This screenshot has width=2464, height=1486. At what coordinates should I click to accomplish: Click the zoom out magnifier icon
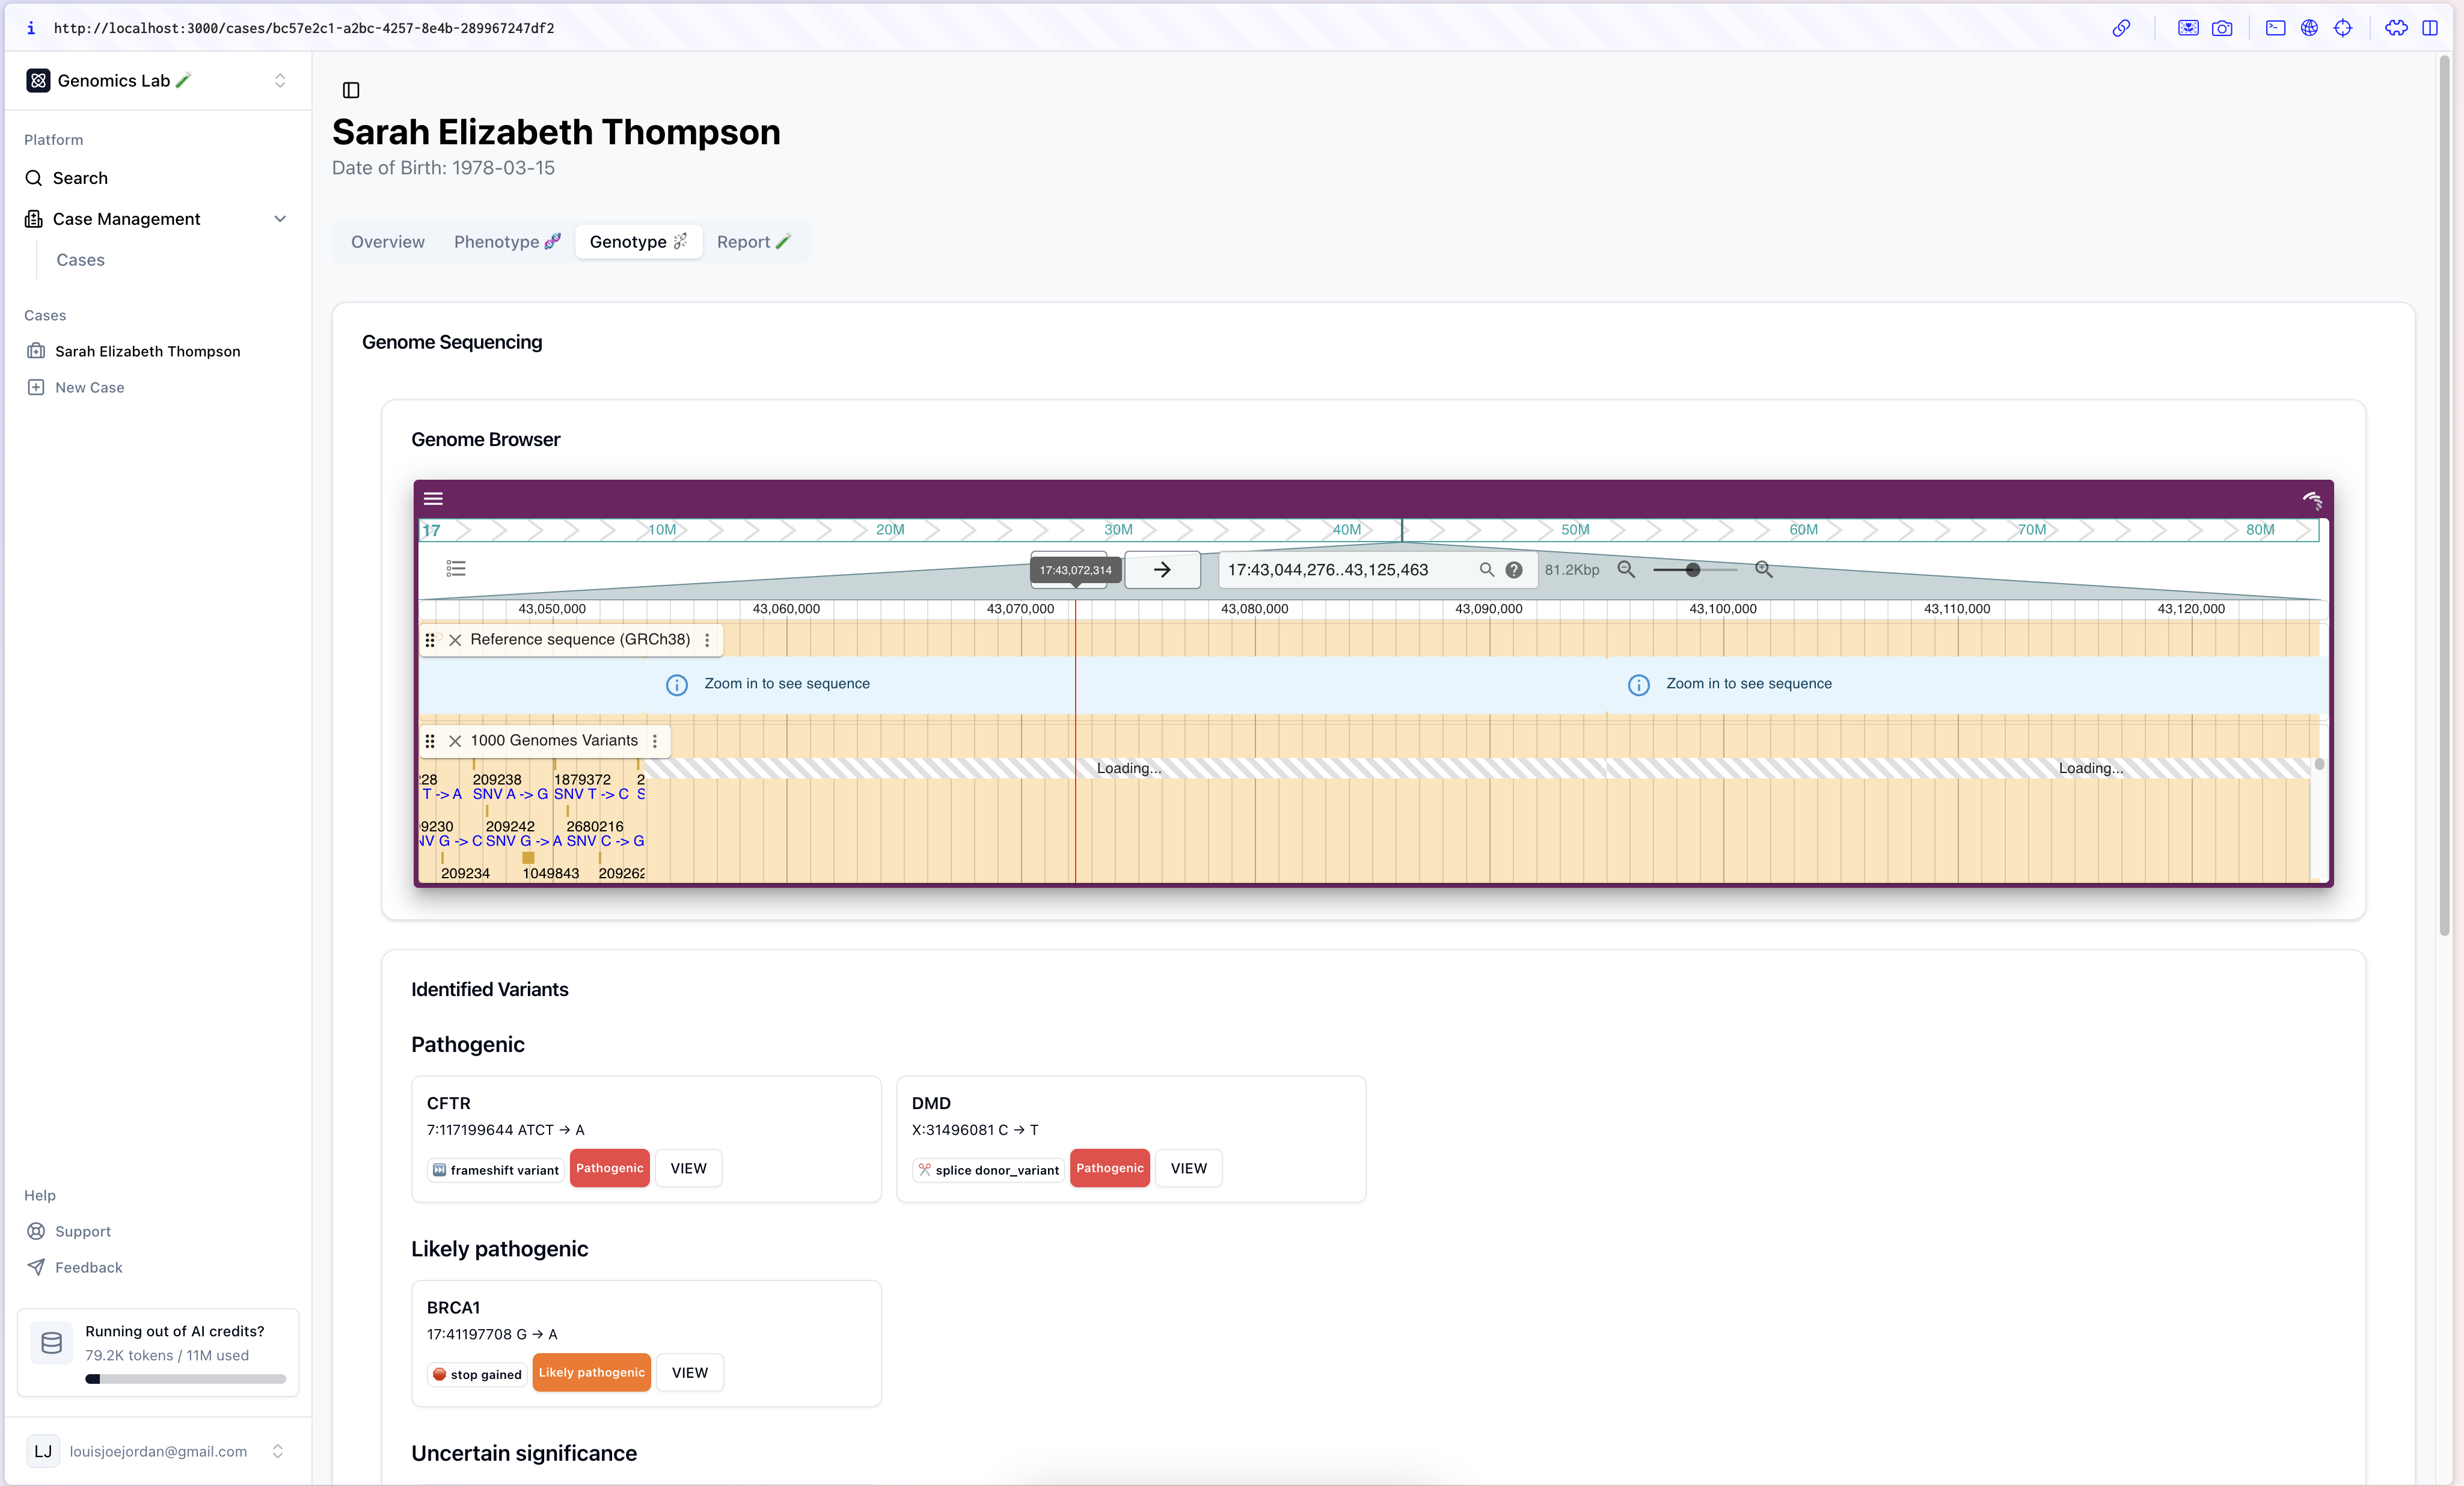tap(1626, 569)
